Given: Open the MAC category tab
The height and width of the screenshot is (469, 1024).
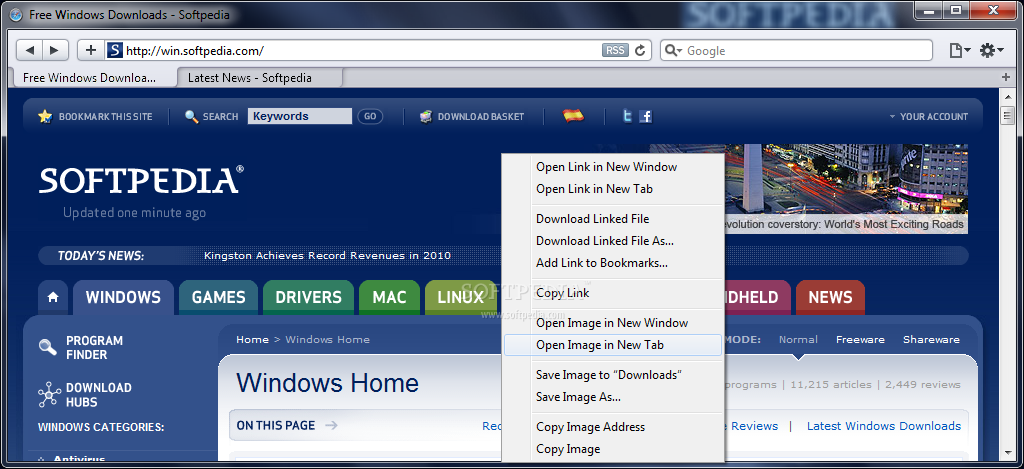Looking at the screenshot, I should [389, 297].
